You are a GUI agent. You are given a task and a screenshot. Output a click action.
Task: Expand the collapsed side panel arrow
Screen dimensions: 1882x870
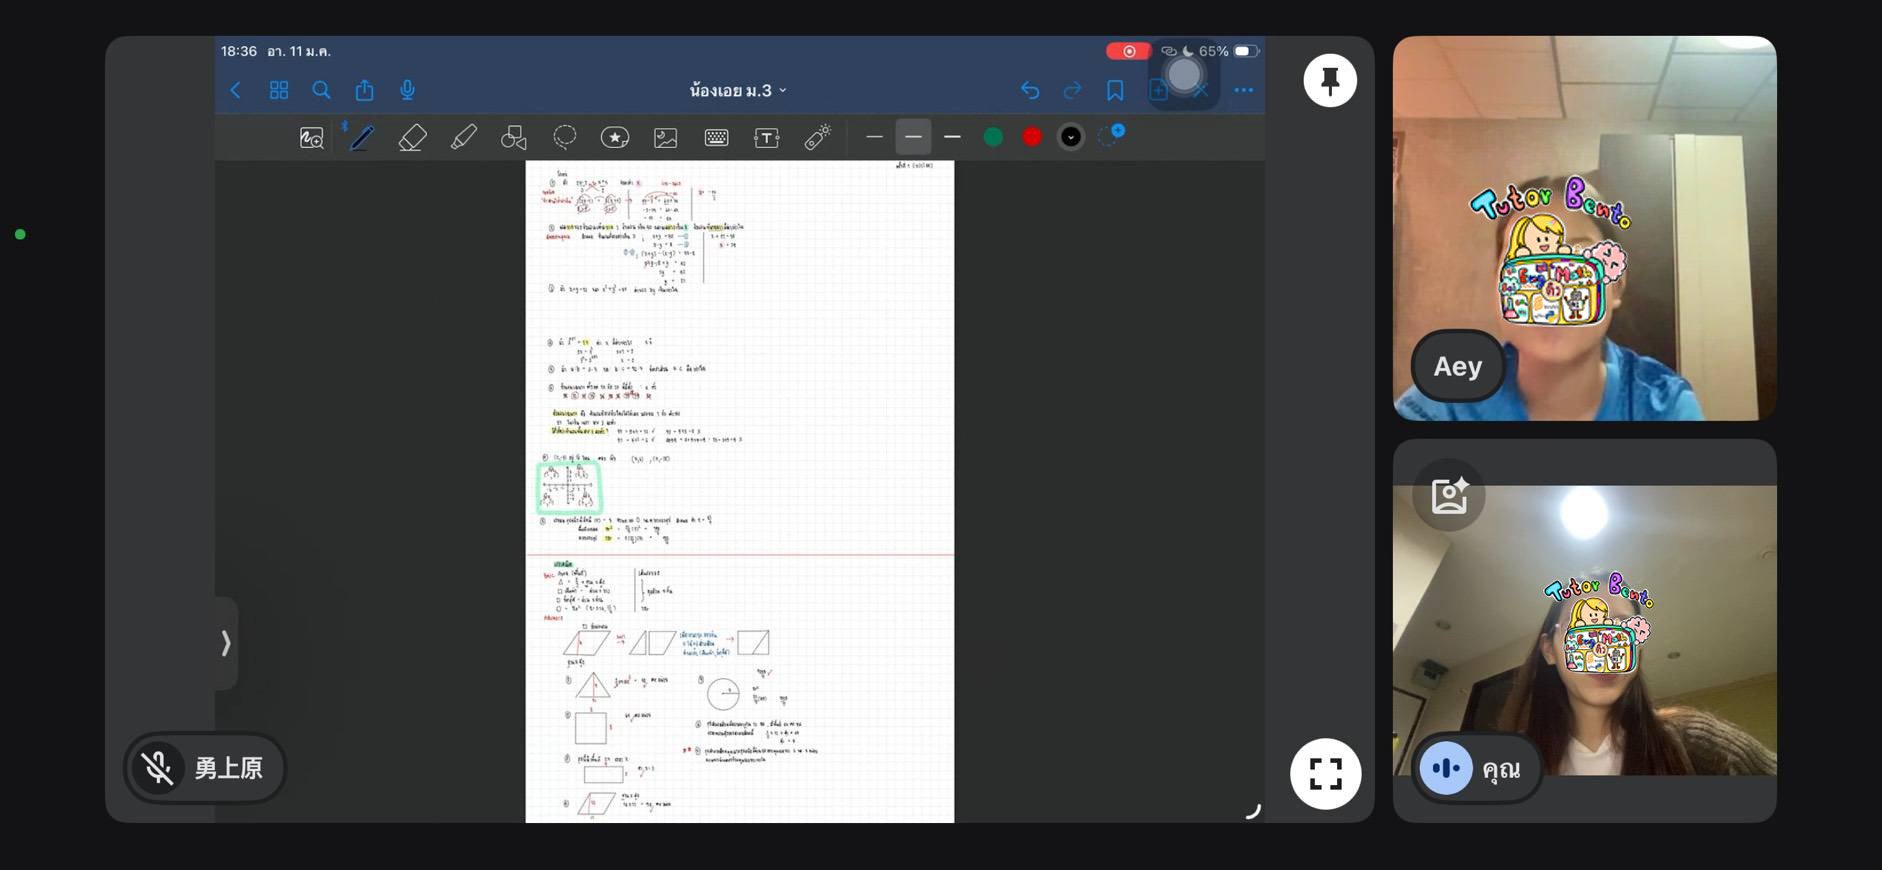pos(226,643)
